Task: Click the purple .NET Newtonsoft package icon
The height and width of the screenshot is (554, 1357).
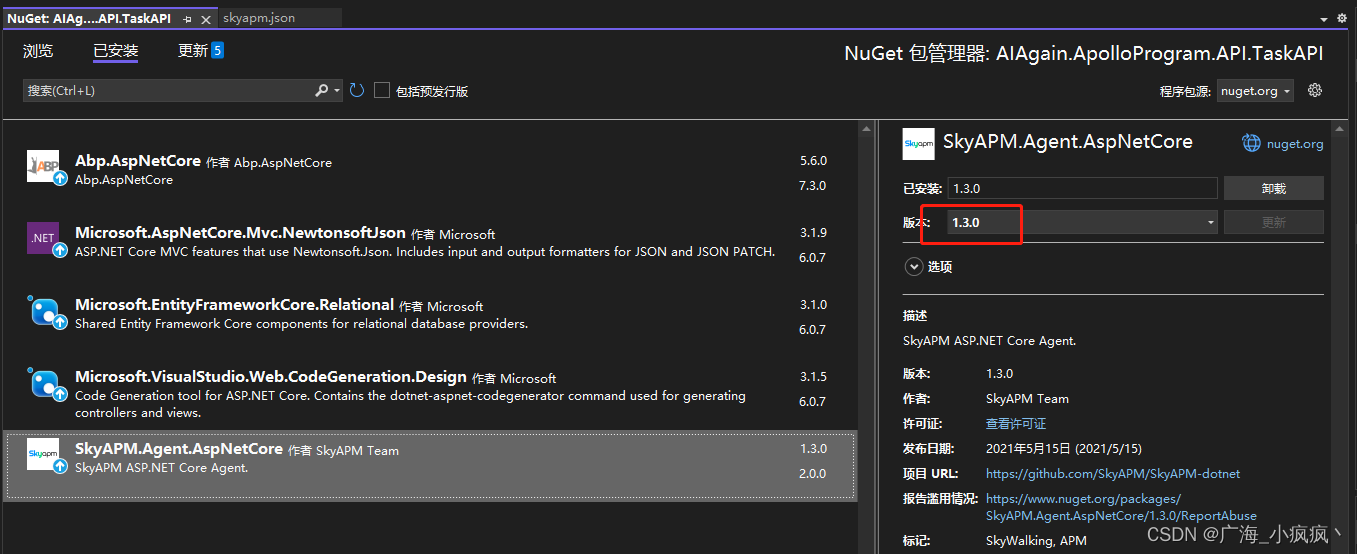Action: 43,238
